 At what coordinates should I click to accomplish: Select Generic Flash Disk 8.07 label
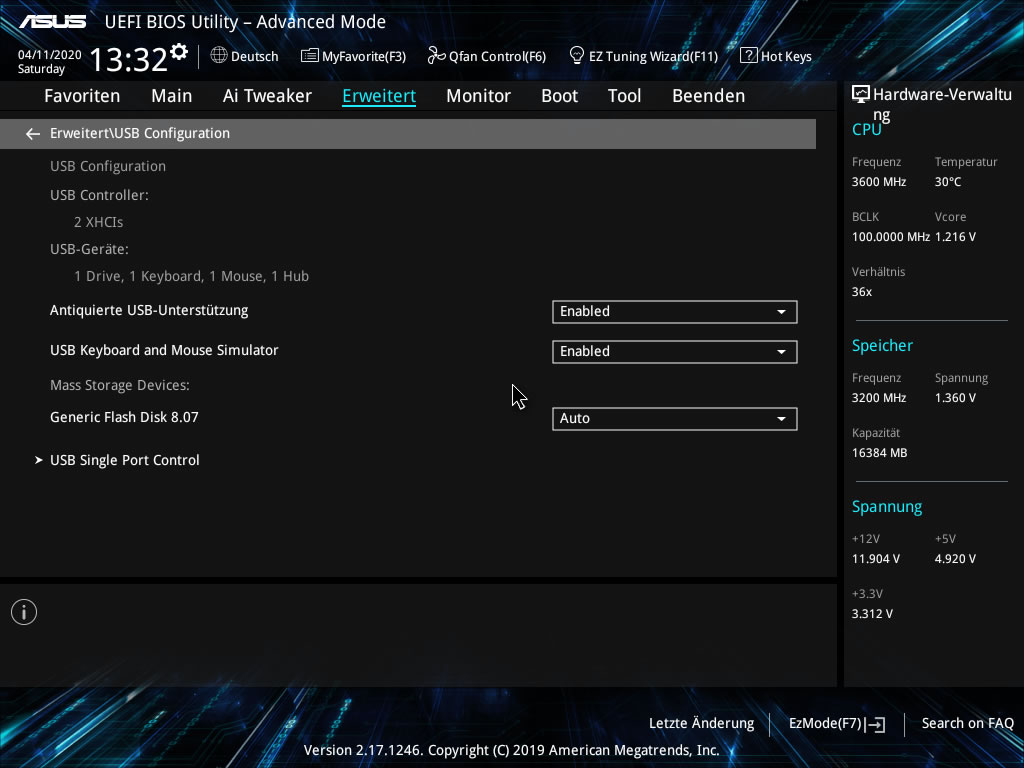pyautogui.click(x=124, y=417)
